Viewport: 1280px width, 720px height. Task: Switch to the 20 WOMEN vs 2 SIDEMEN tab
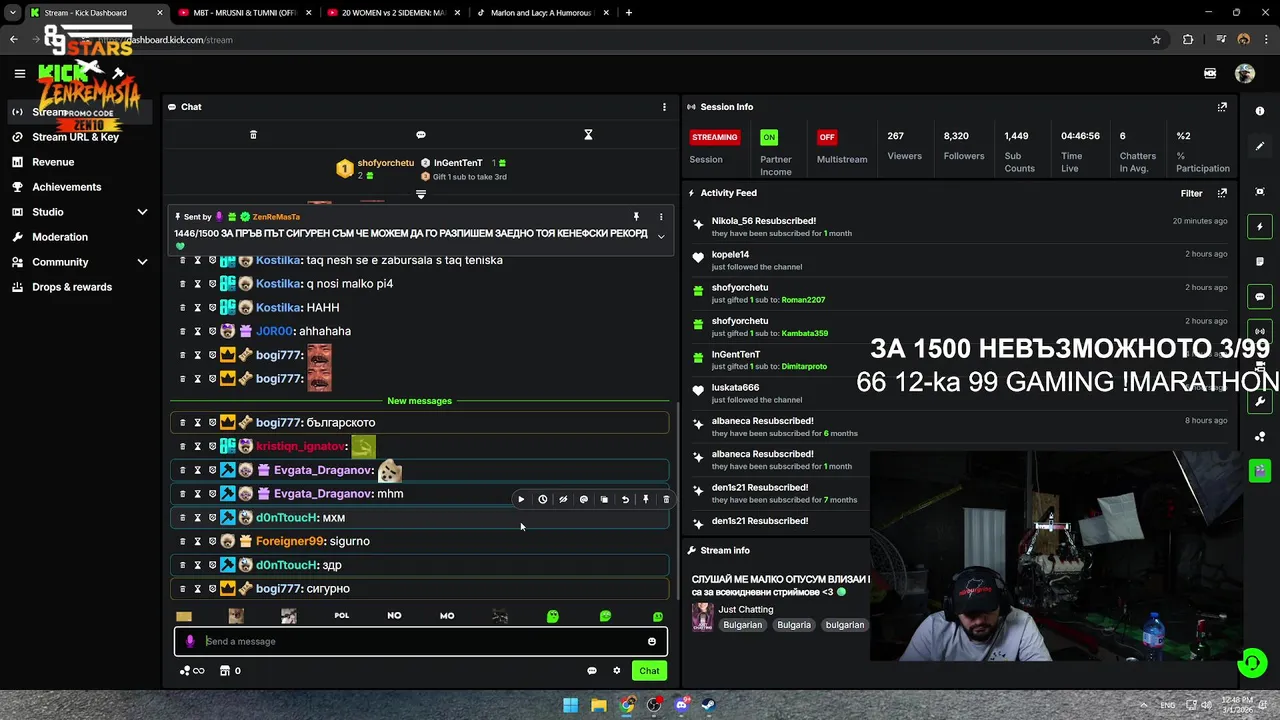pyautogui.click(x=395, y=13)
